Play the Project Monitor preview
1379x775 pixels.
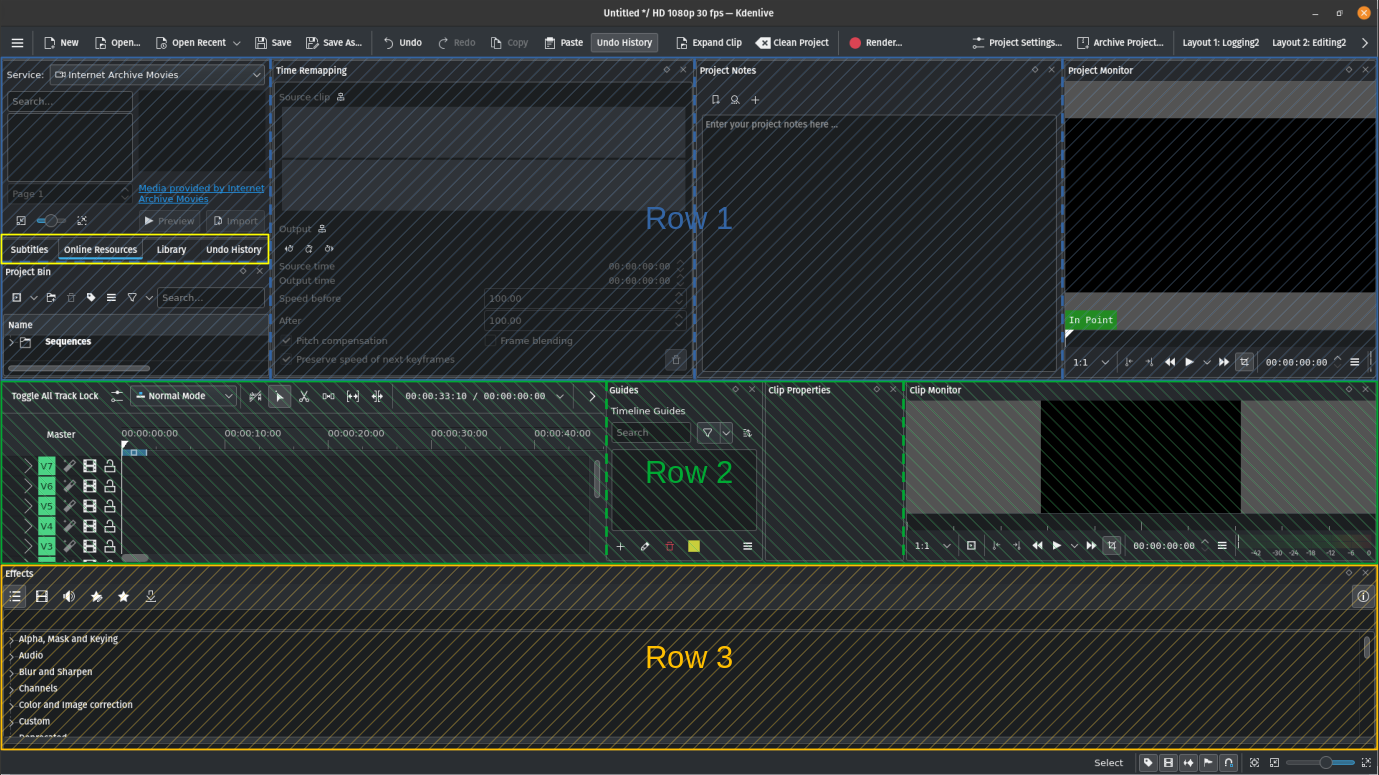[x=1189, y=362]
